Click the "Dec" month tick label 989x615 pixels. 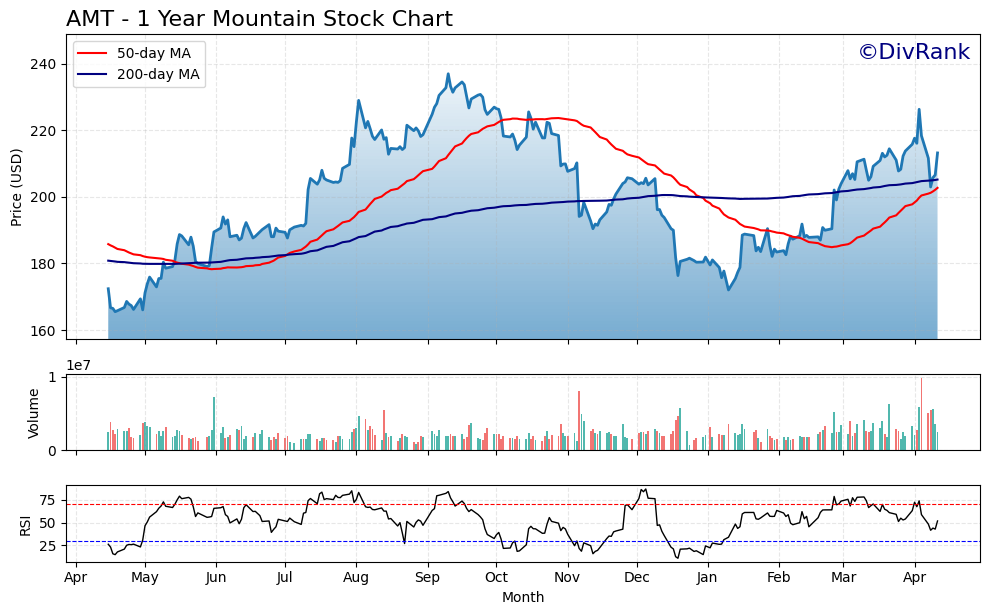click(x=636, y=578)
